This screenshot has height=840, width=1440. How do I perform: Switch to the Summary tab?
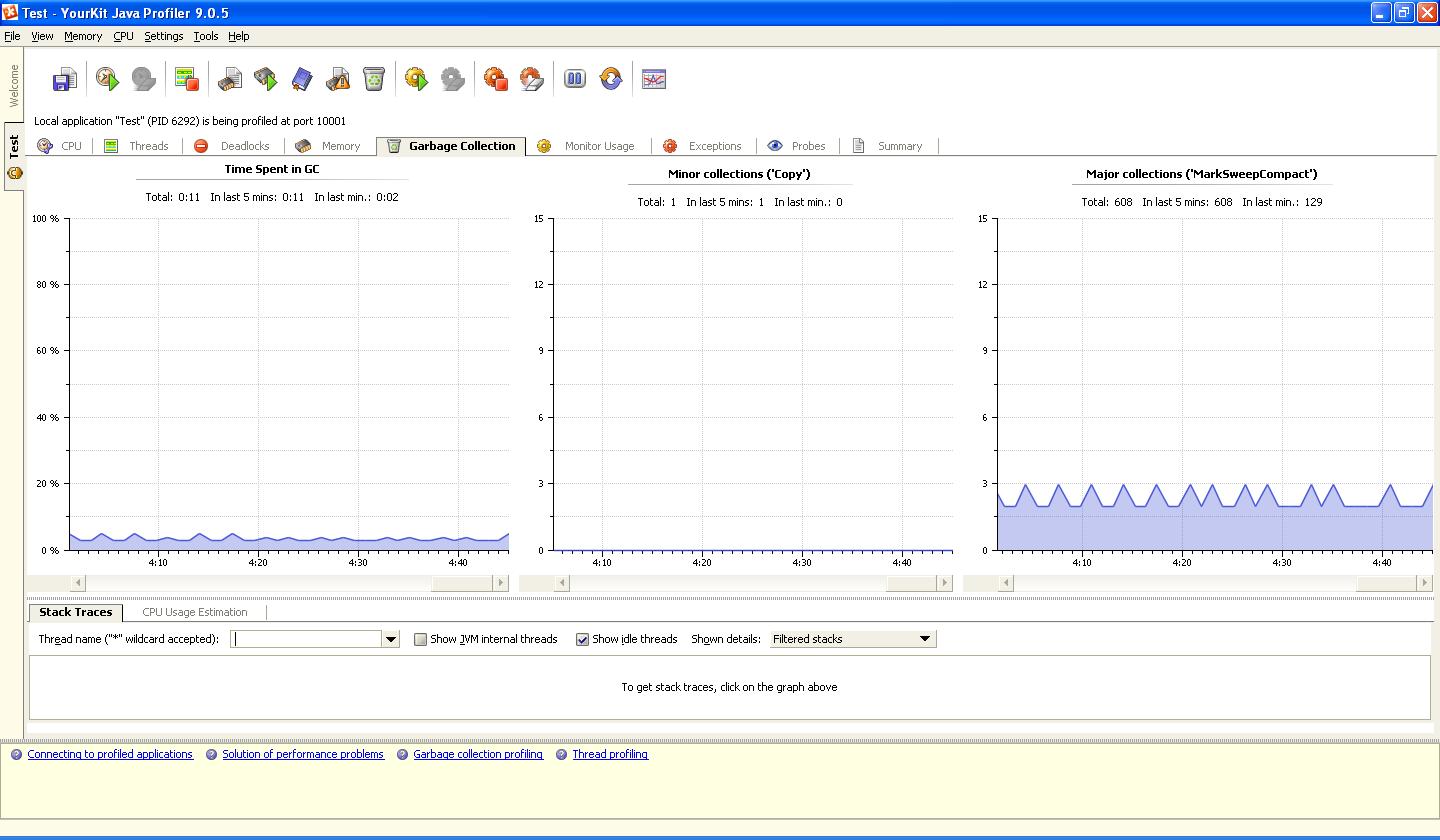click(888, 146)
